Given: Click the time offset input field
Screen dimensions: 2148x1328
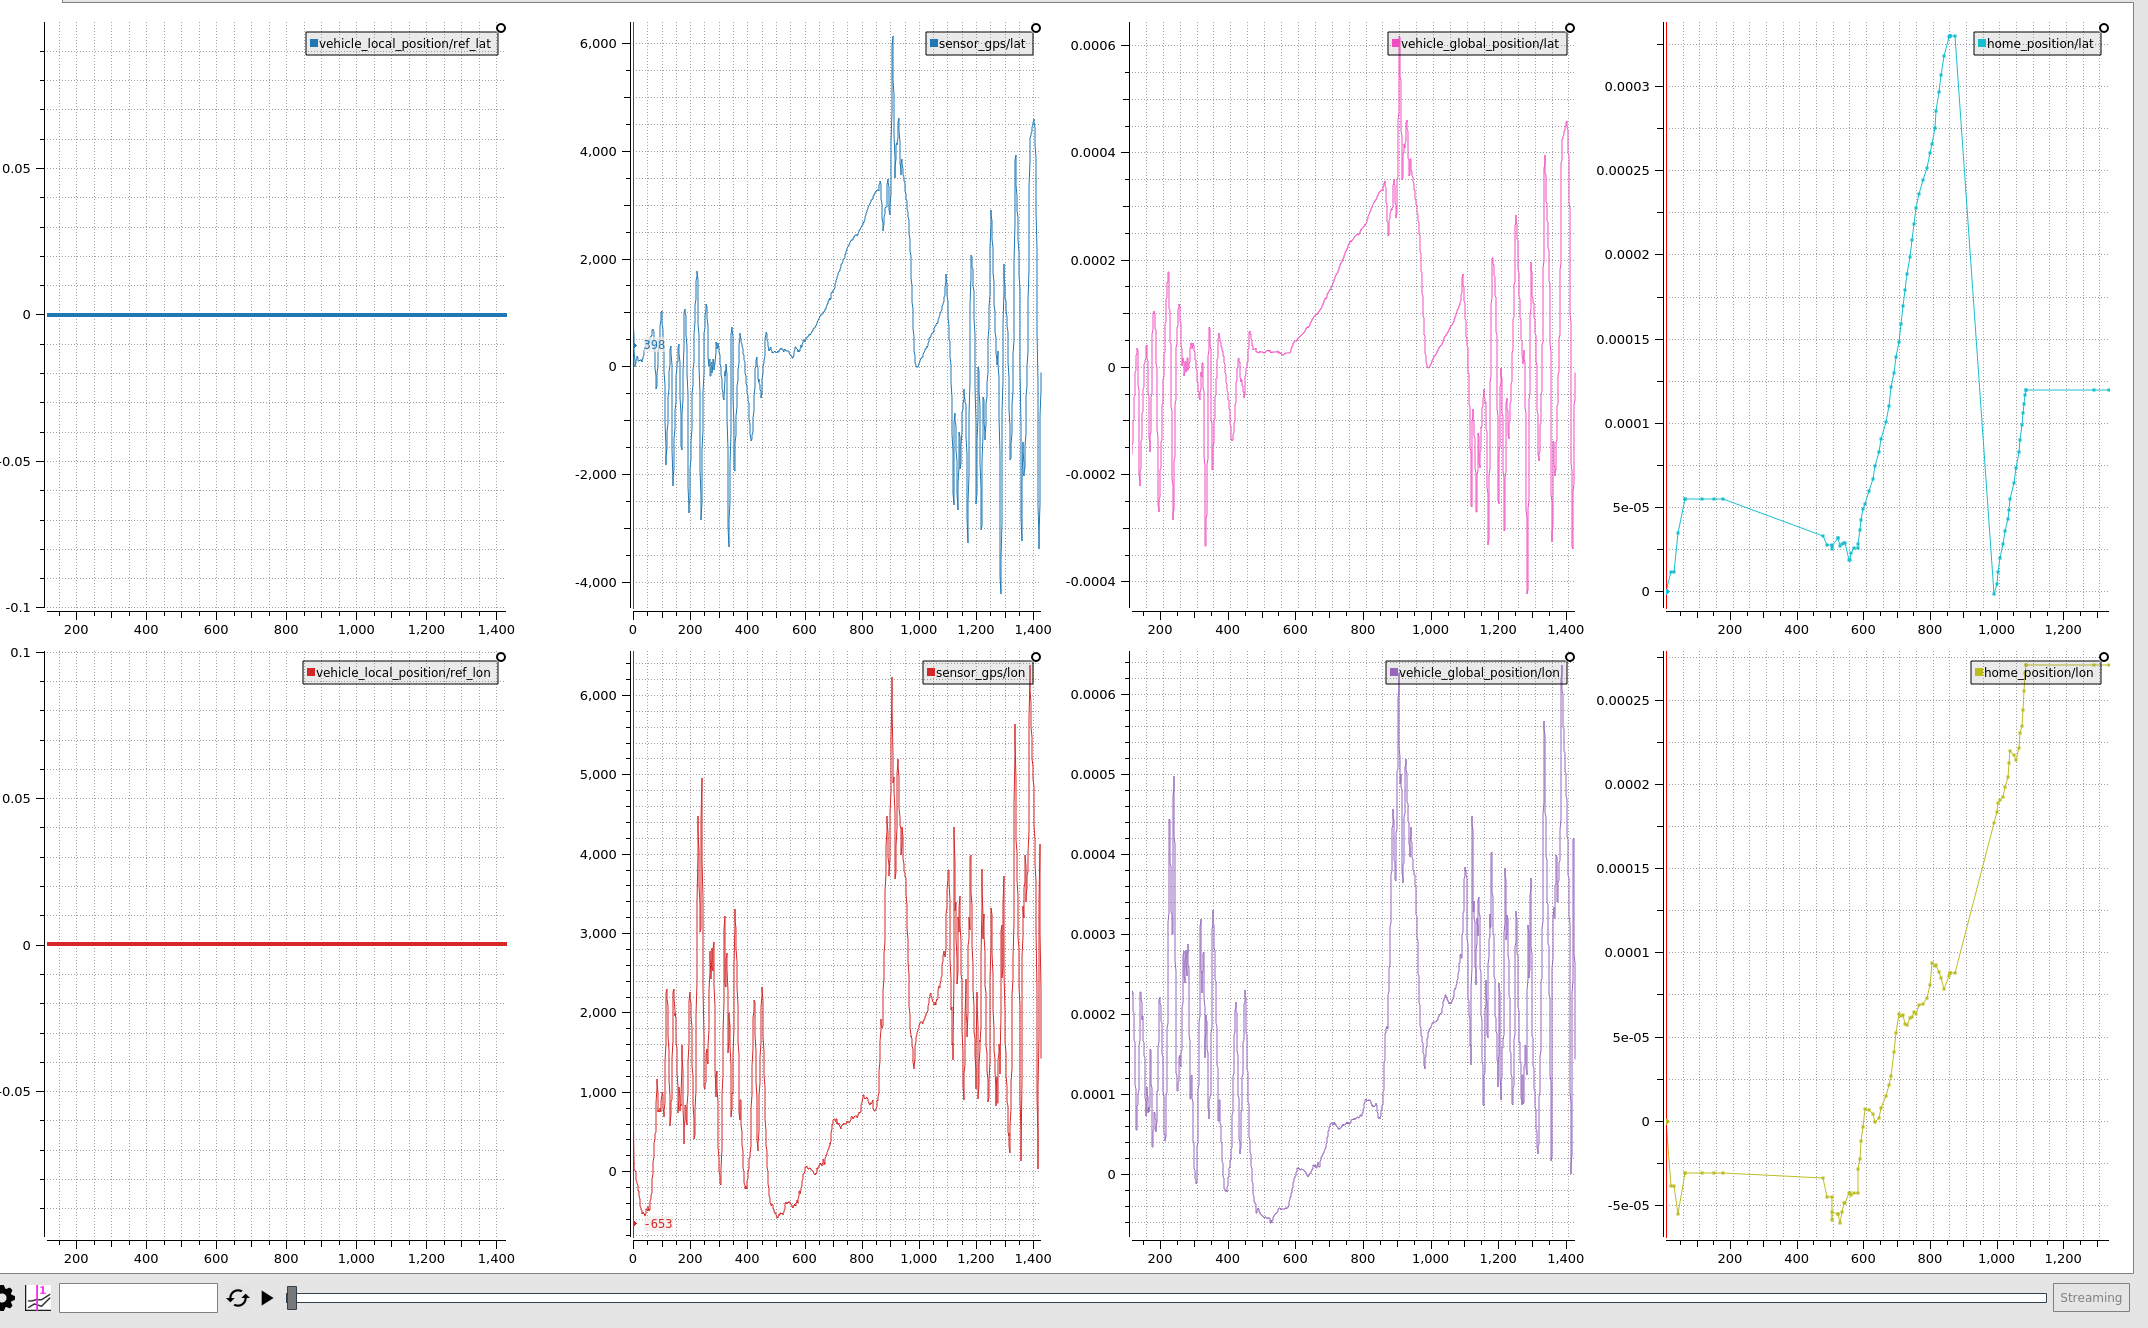Looking at the screenshot, I should [138, 1298].
